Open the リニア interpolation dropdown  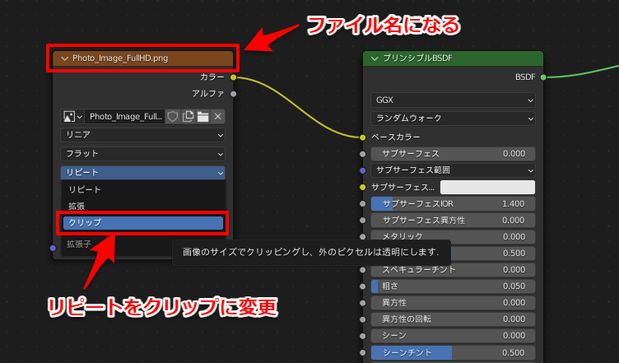[x=143, y=135]
